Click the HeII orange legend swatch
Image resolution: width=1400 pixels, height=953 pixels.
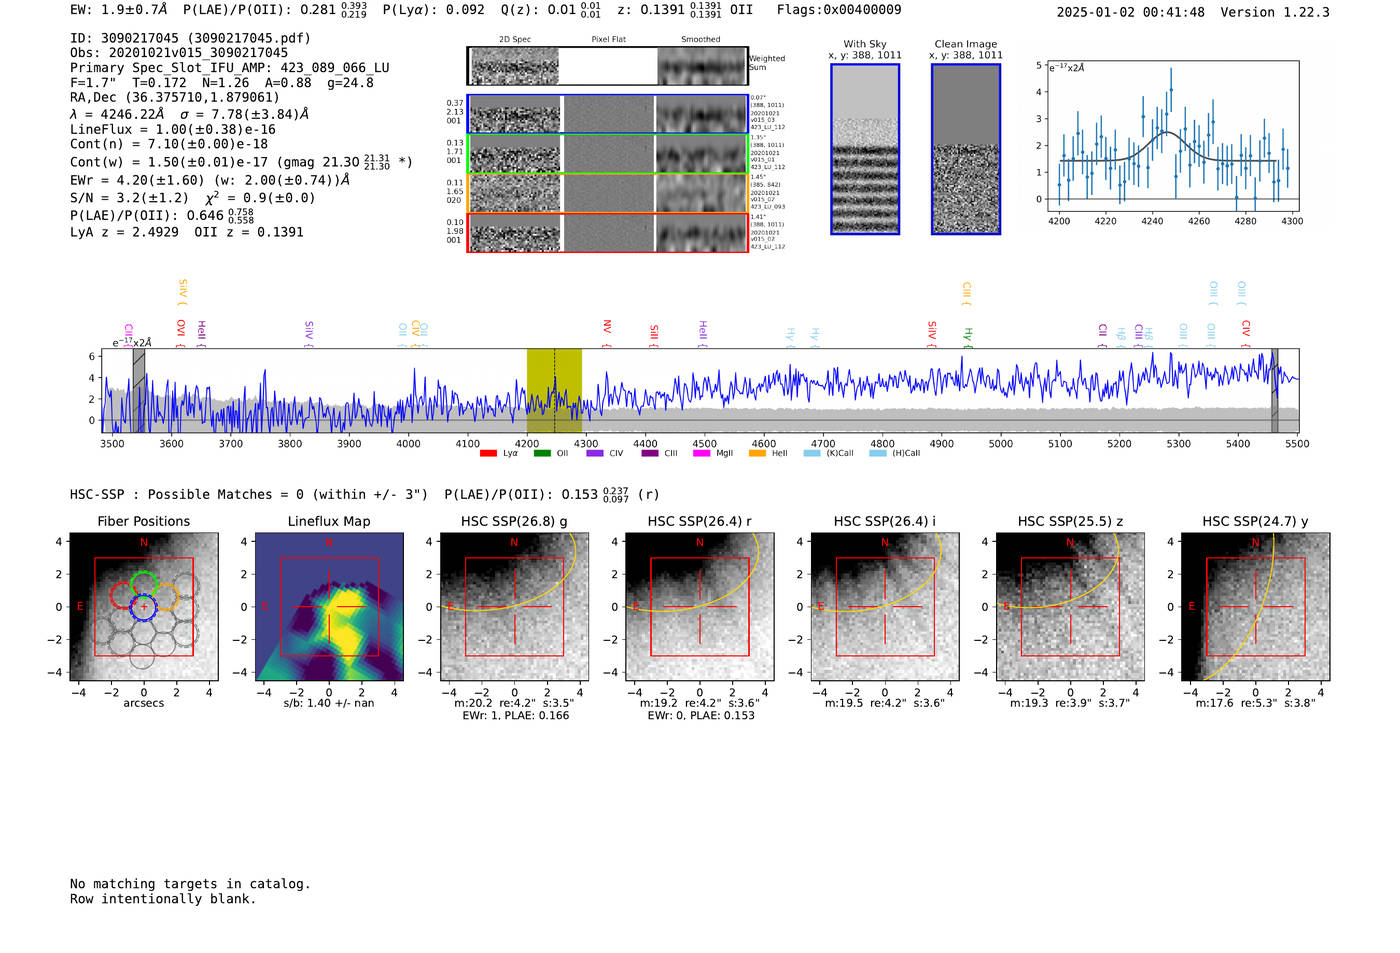click(x=757, y=453)
